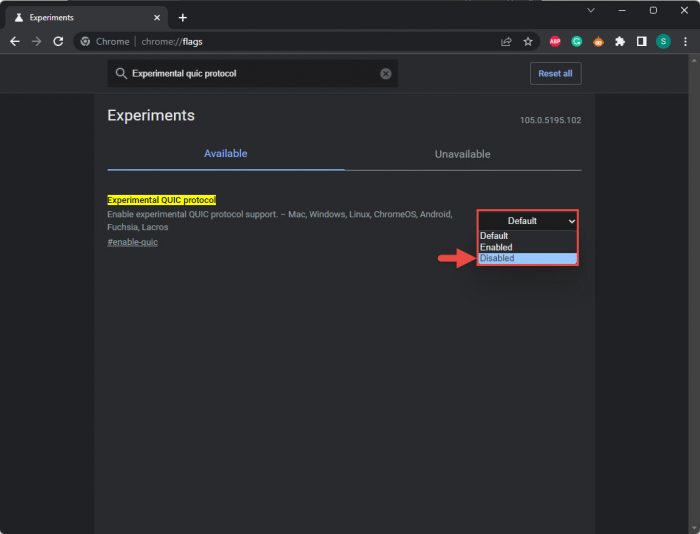The width and height of the screenshot is (700, 534).
Task: Choose Enabled from the dropdown list
Action: pos(528,247)
